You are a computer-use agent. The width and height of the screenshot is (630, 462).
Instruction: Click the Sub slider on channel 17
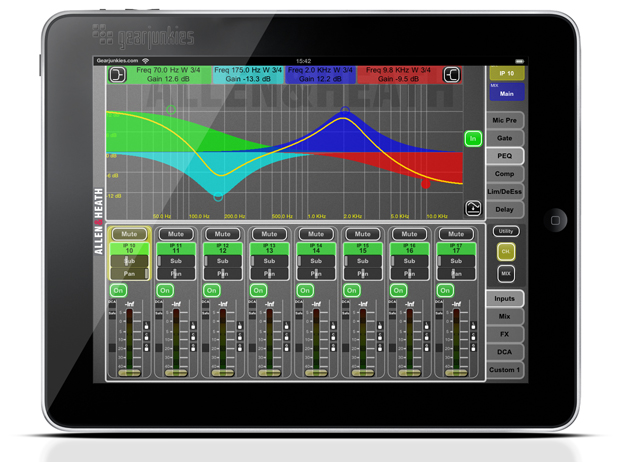click(456, 261)
